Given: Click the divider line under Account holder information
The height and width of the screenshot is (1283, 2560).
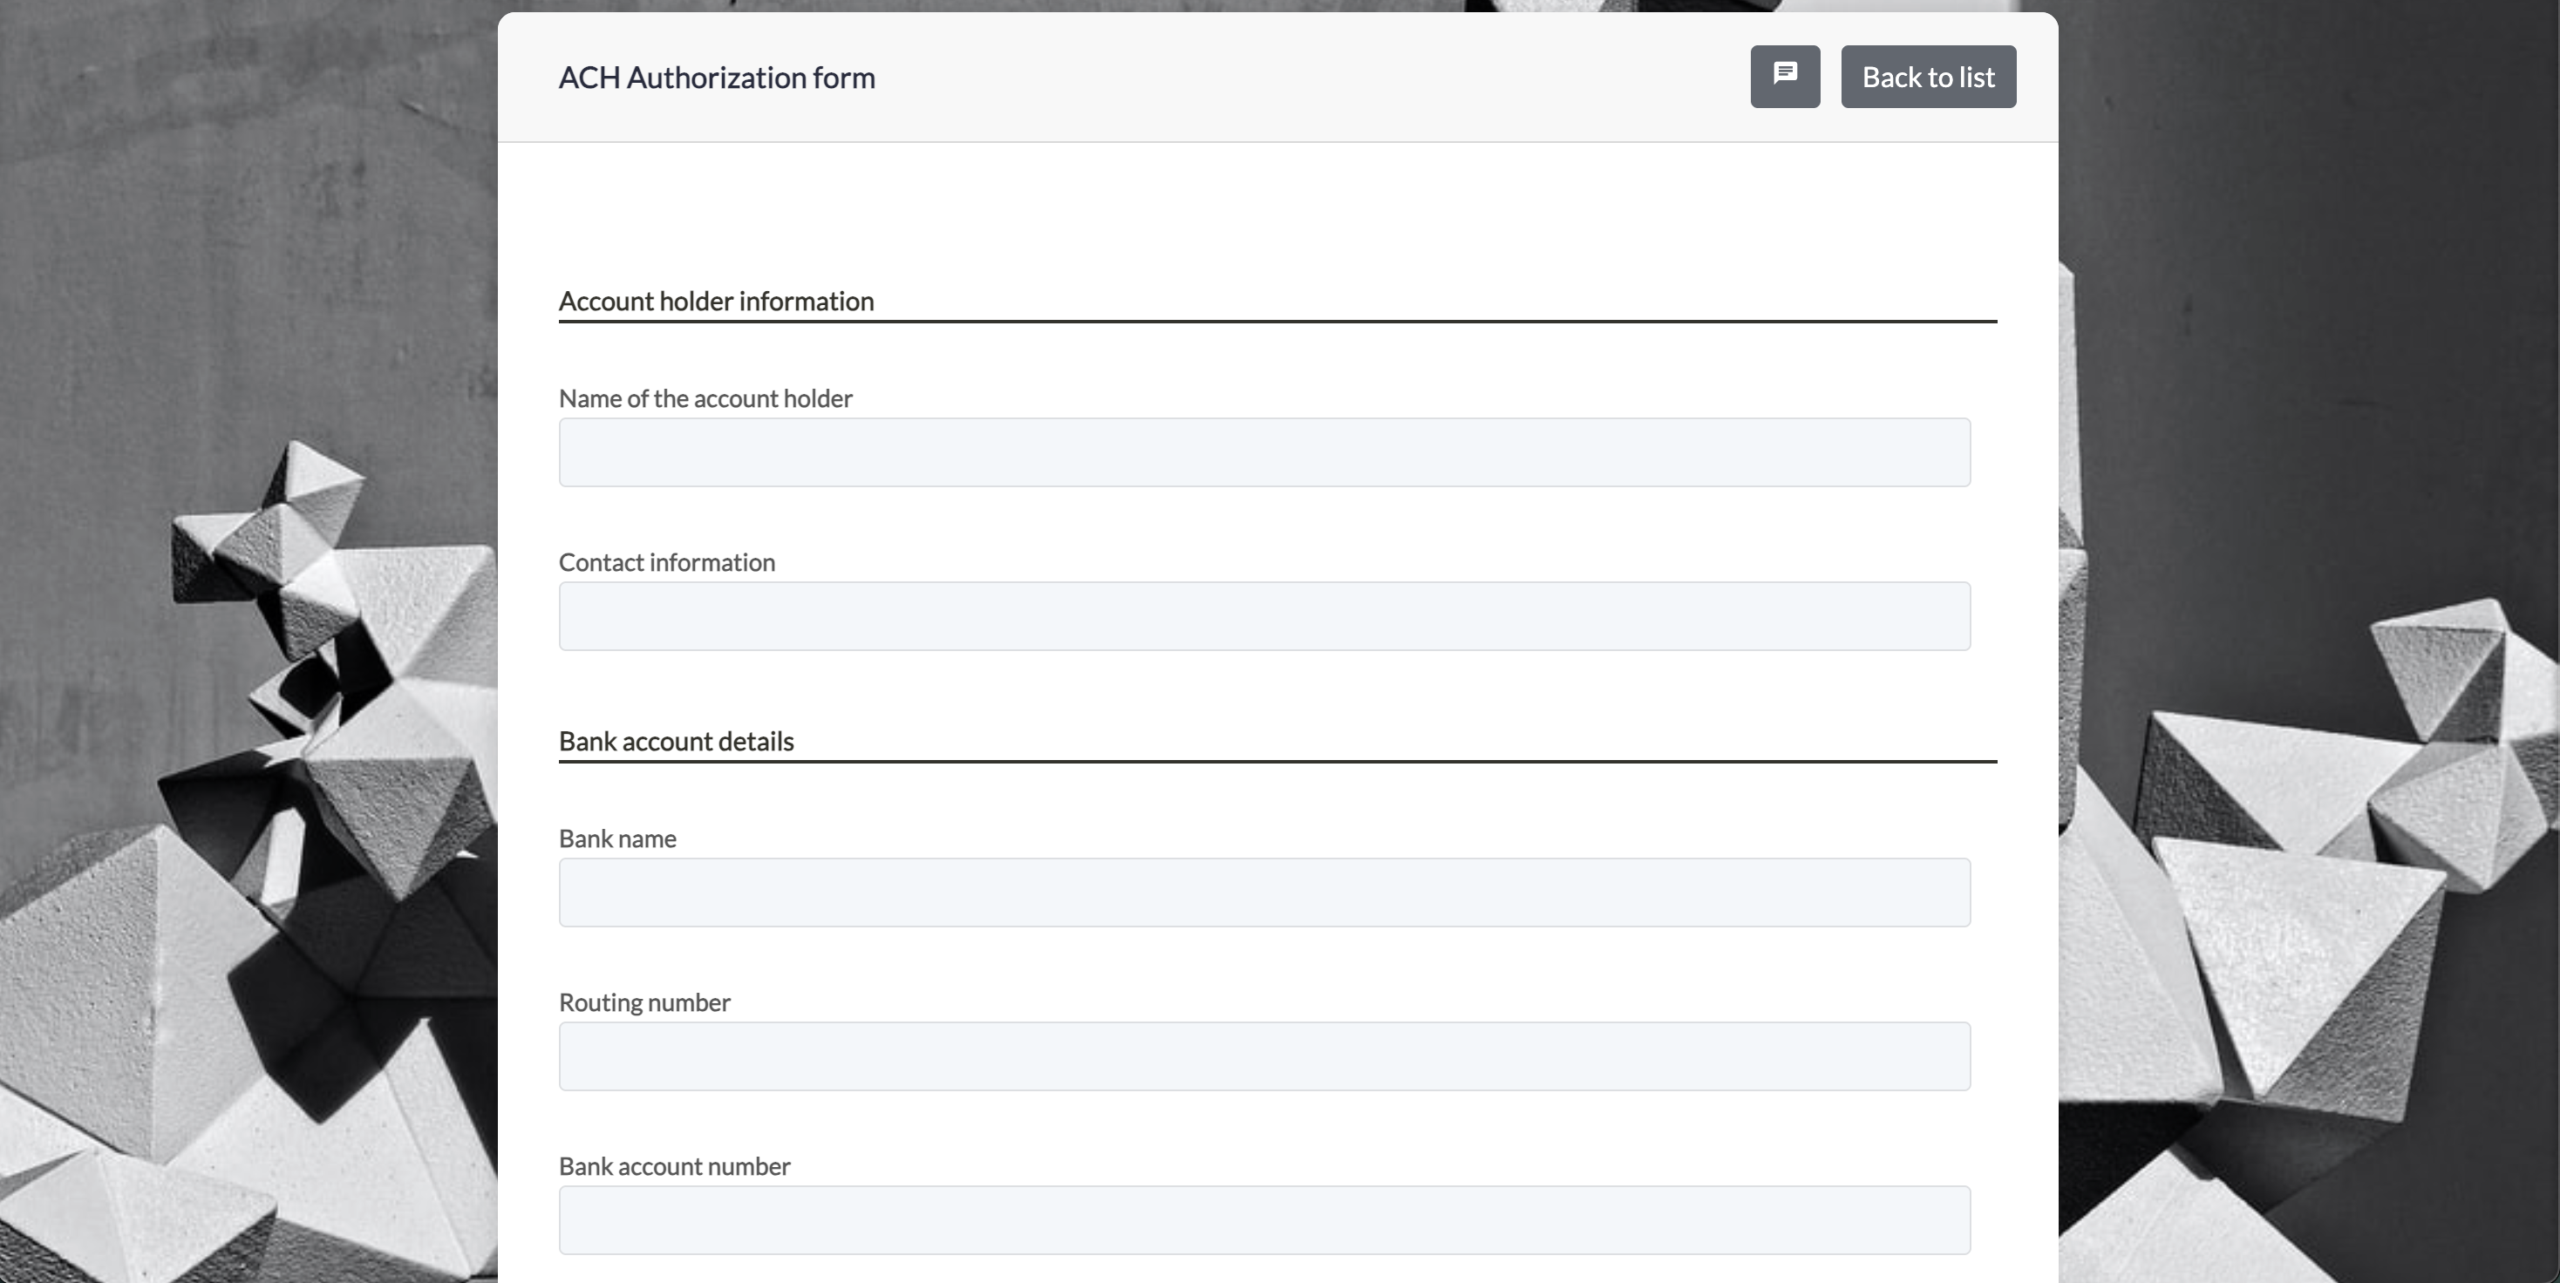Looking at the screenshot, I should [x=1277, y=321].
